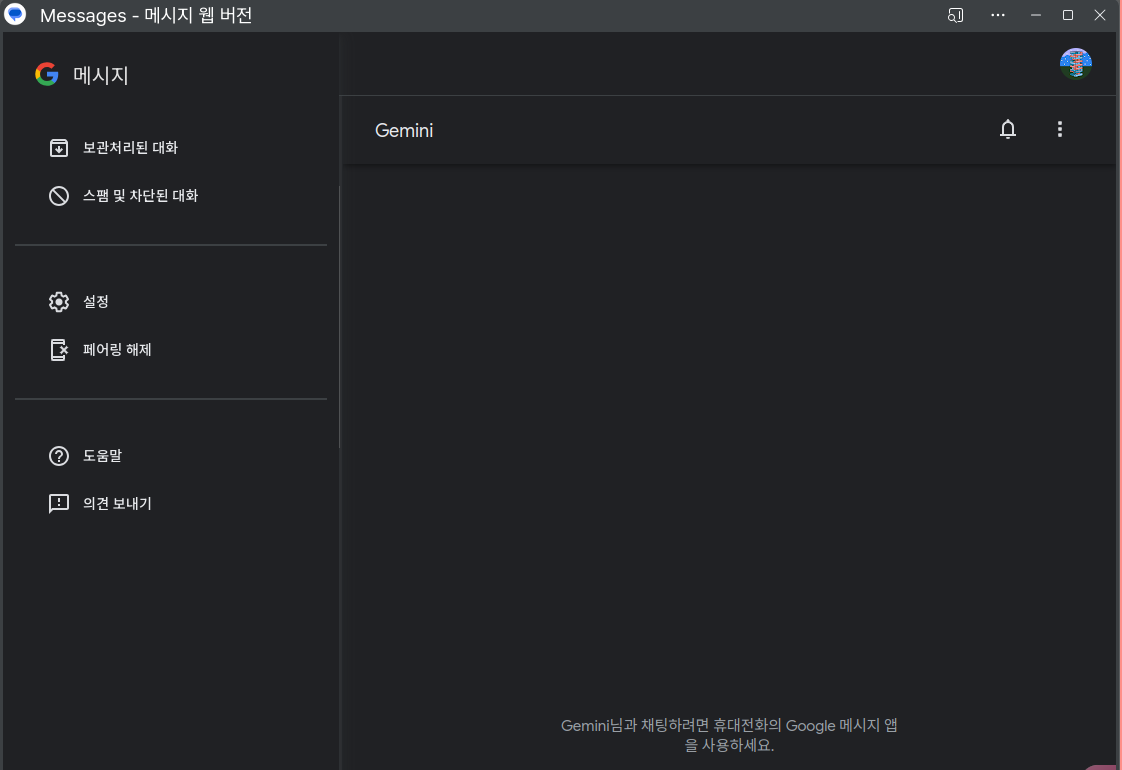Open Gemini conversation more options menu

[x=1060, y=129]
